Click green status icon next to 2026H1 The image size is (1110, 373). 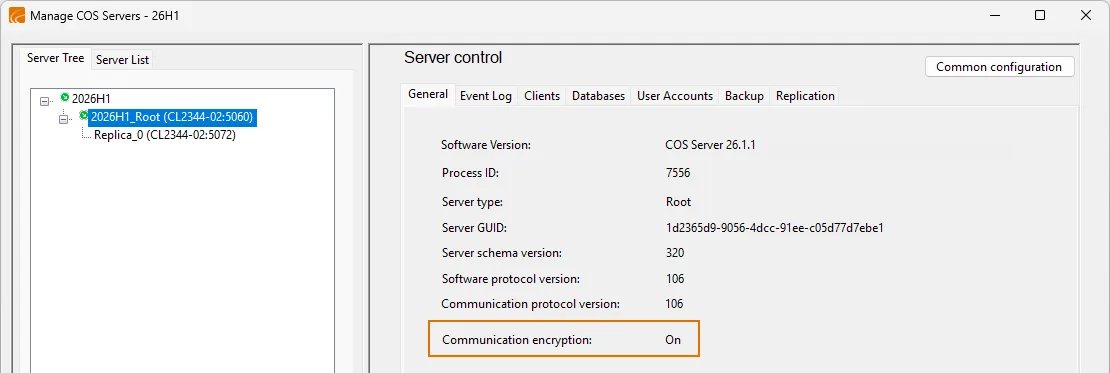(x=65, y=98)
